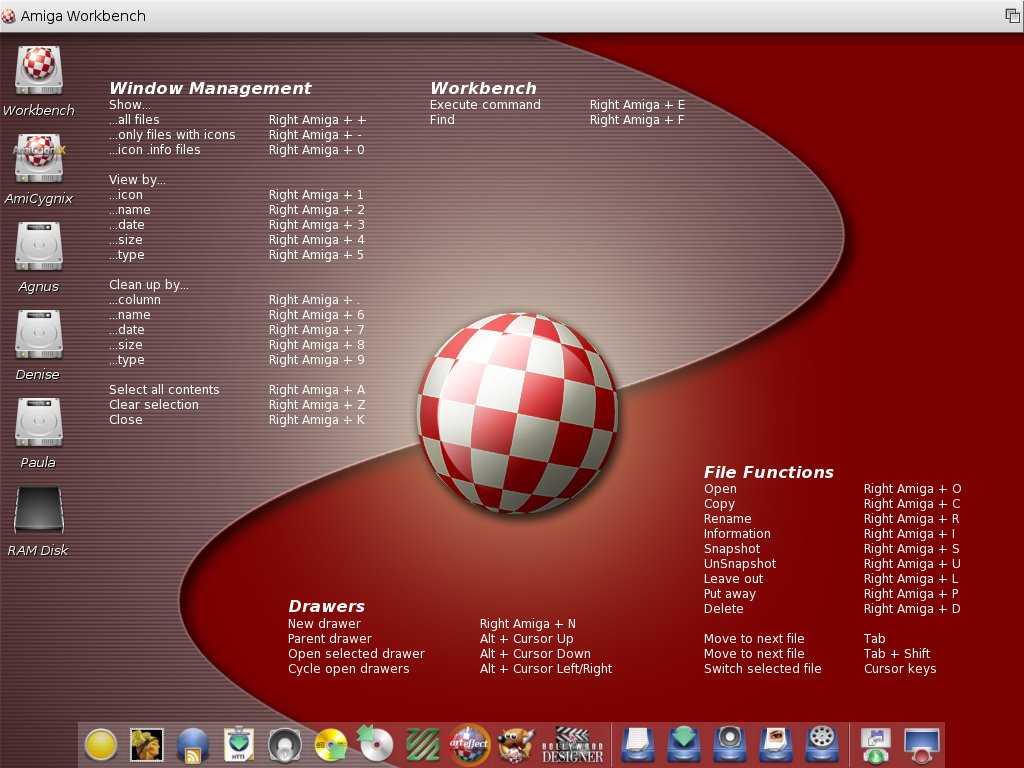The width and height of the screenshot is (1024, 768).
Task: Start the GIMP mascot application
Action: click(x=515, y=745)
